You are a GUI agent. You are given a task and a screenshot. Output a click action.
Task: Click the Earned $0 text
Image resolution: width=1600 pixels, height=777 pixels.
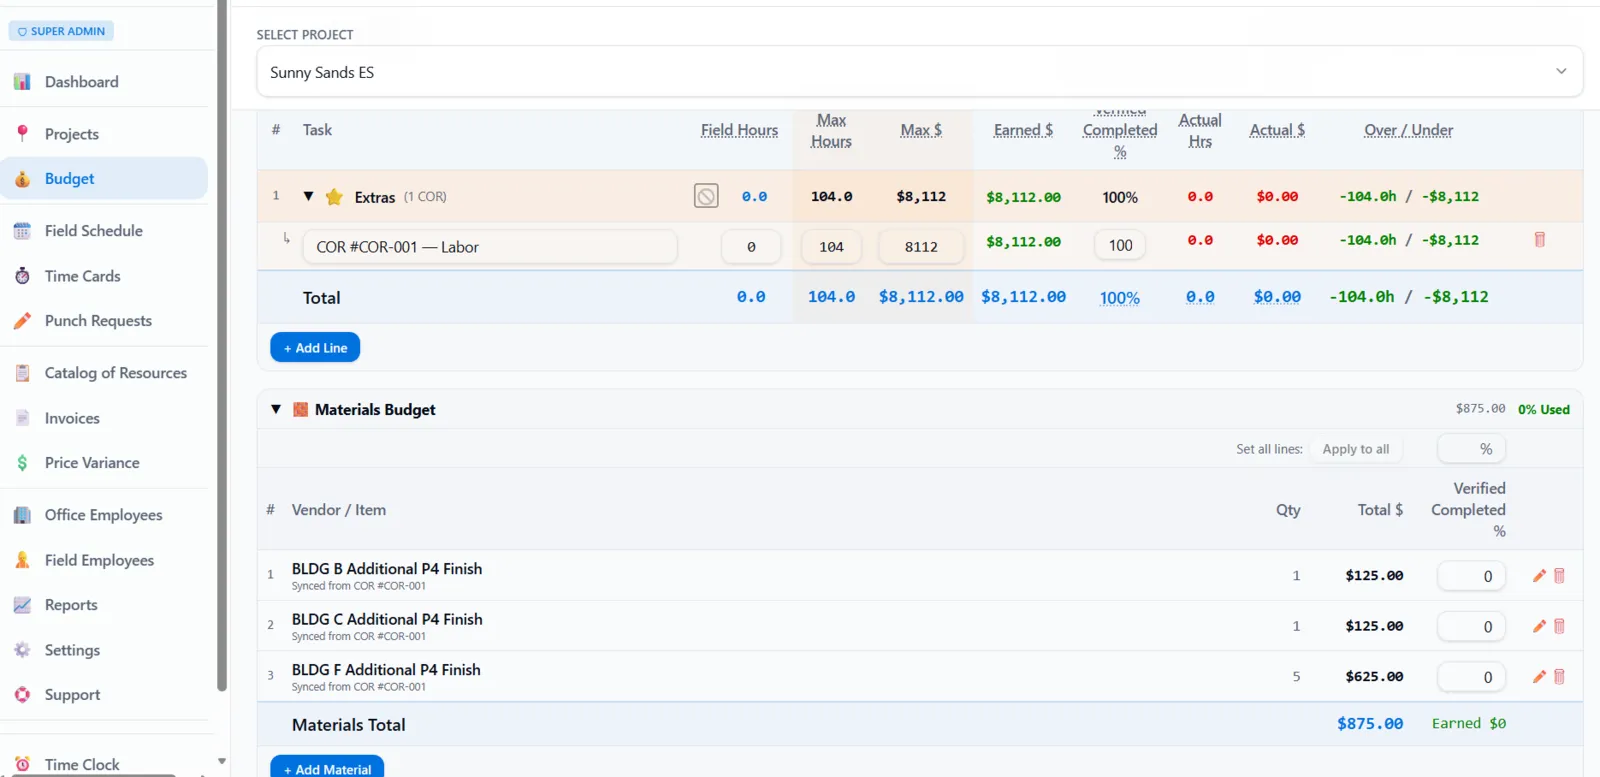click(x=1469, y=724)
